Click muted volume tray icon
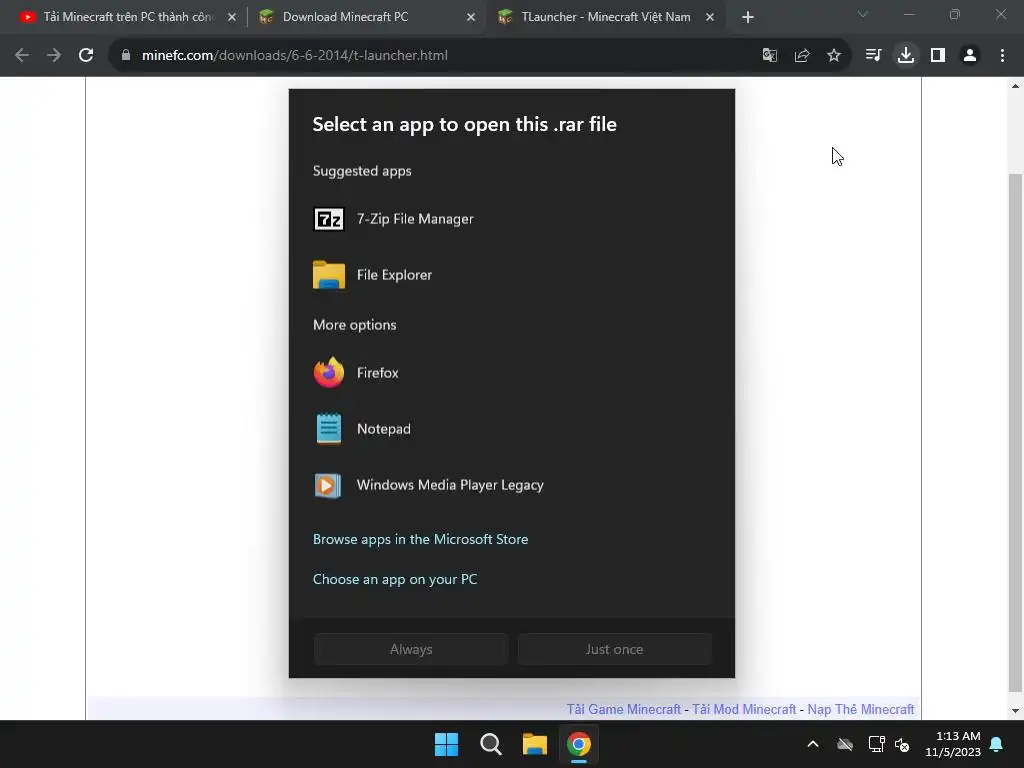 pos(903,744)
